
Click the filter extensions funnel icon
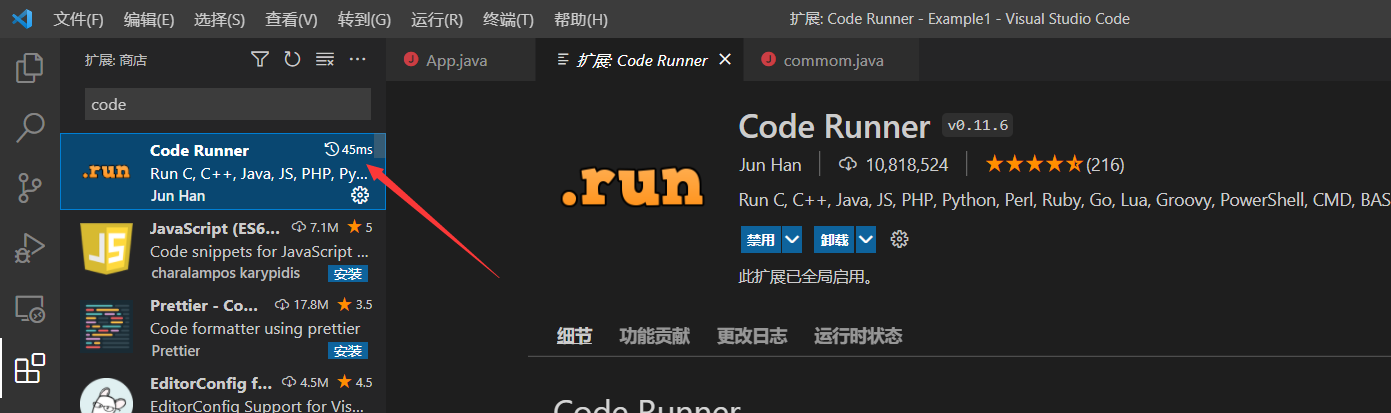tap(260, 60)
